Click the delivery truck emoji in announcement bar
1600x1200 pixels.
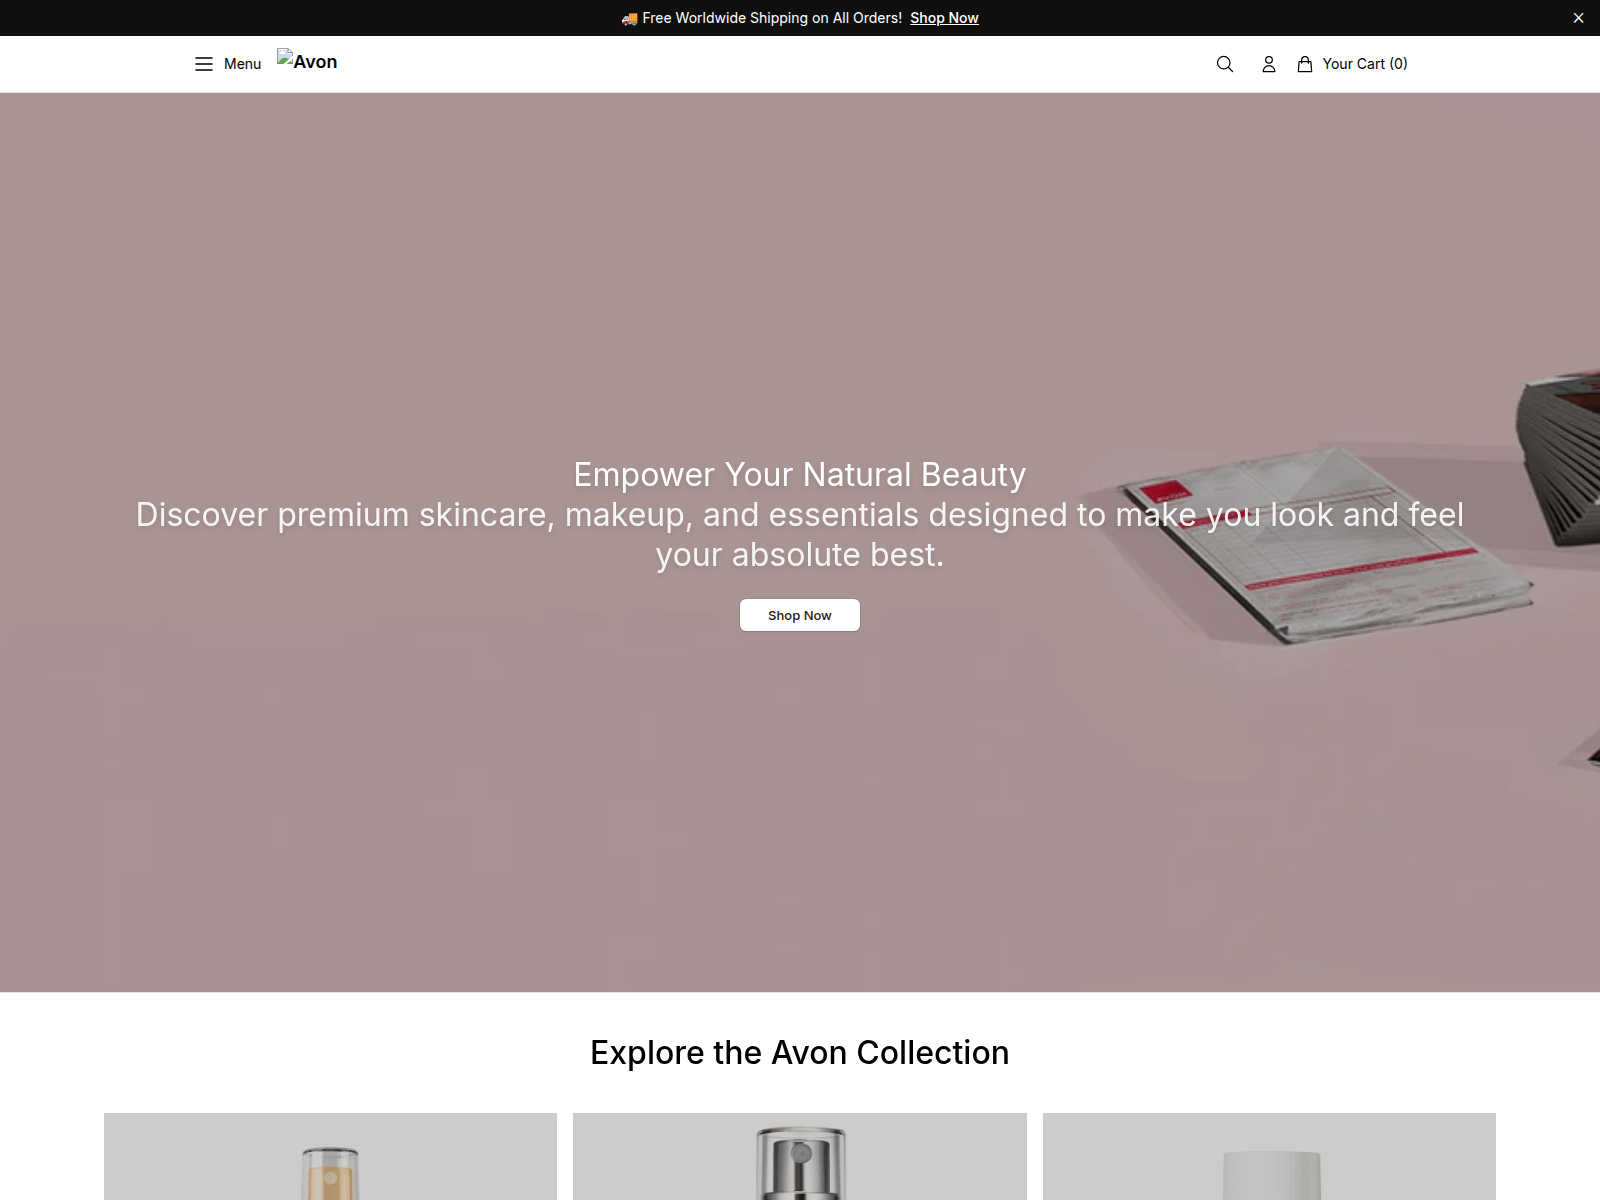(x=629, y=18)
